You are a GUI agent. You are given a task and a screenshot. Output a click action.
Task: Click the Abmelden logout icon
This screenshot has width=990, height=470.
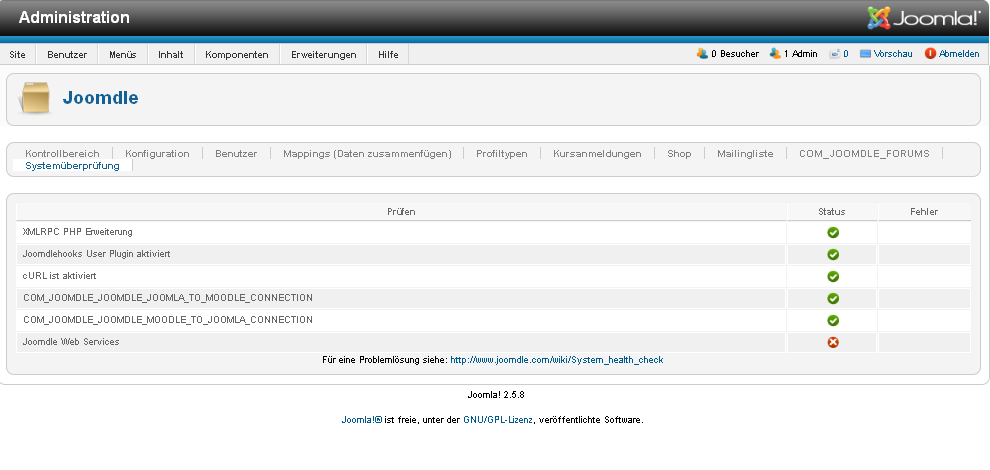[930, 54]
